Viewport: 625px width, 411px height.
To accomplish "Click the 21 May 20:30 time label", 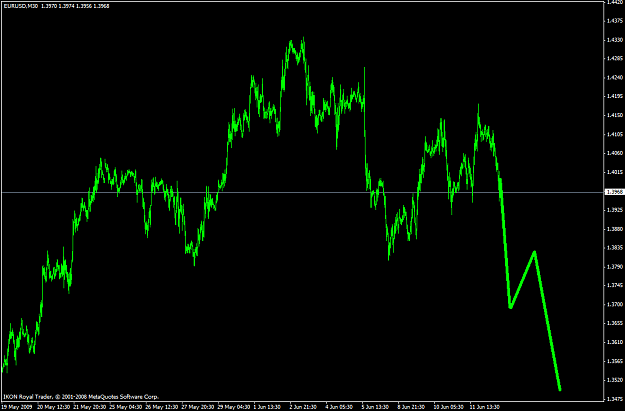I will (90, 407).
